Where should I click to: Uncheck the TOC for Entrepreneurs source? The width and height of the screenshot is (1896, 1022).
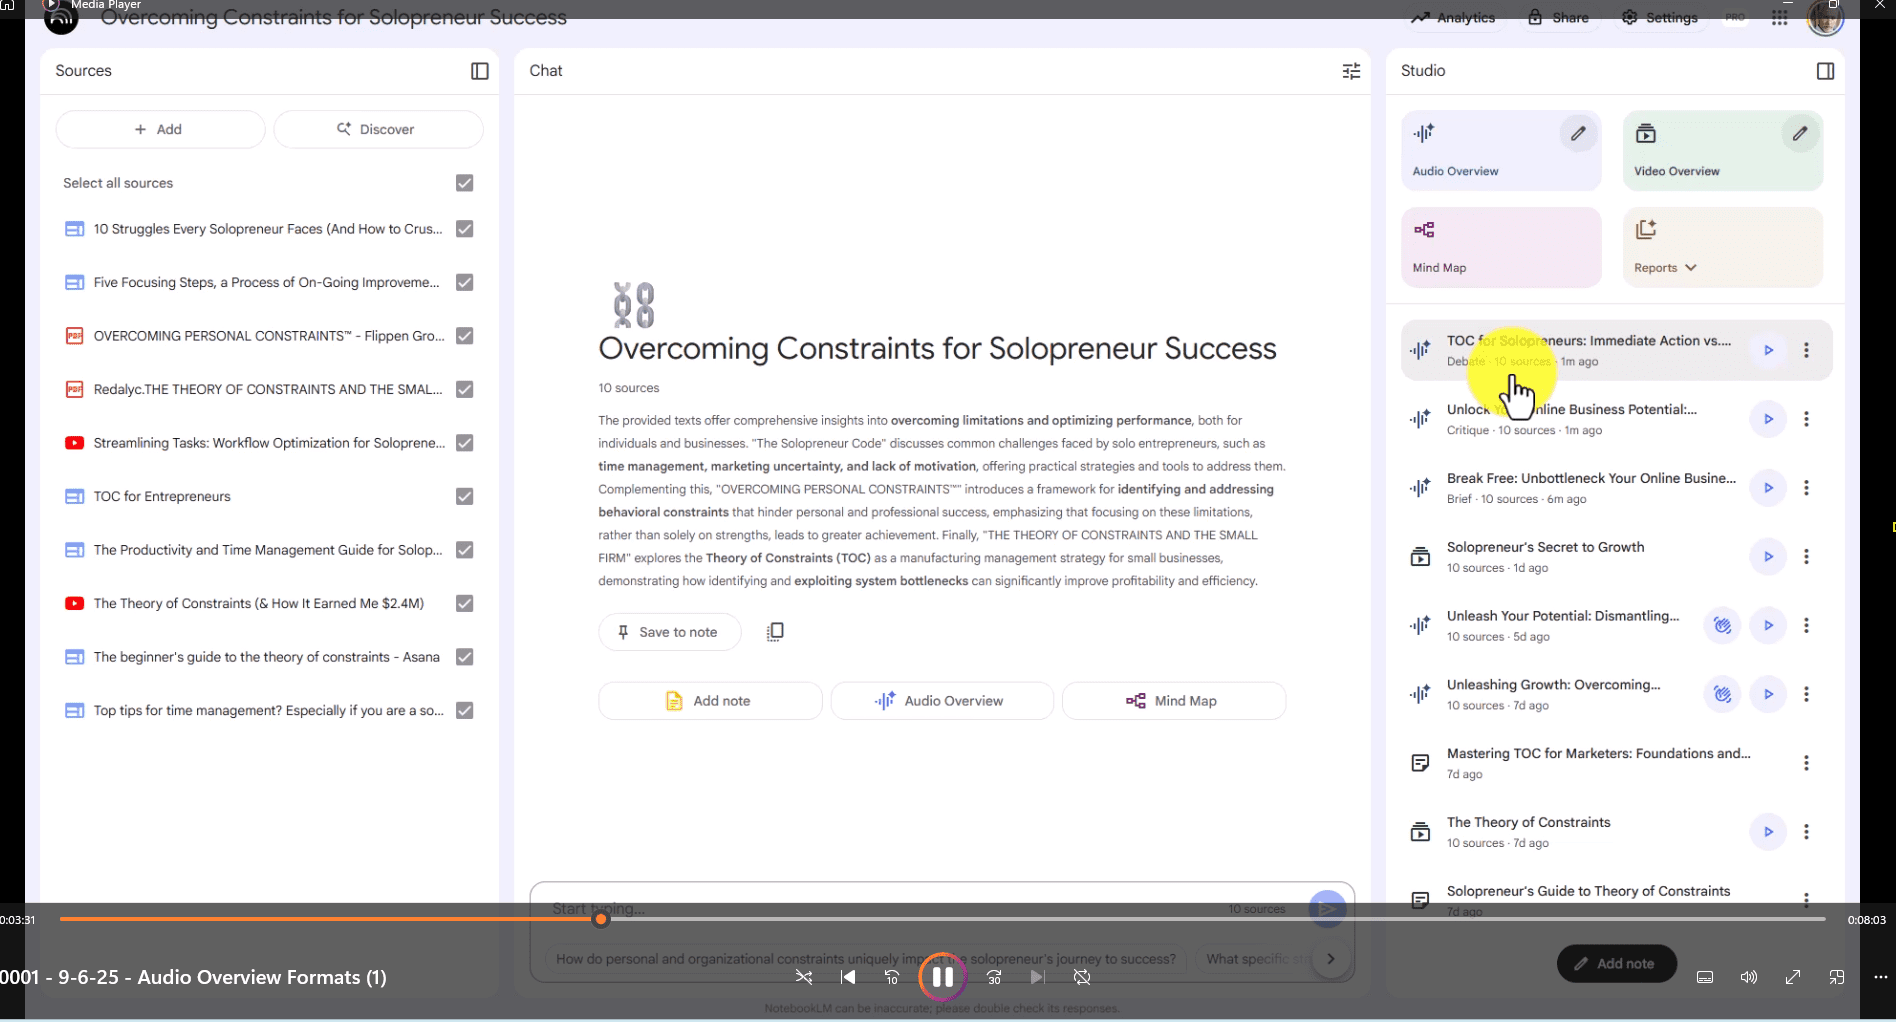point(464,497)
